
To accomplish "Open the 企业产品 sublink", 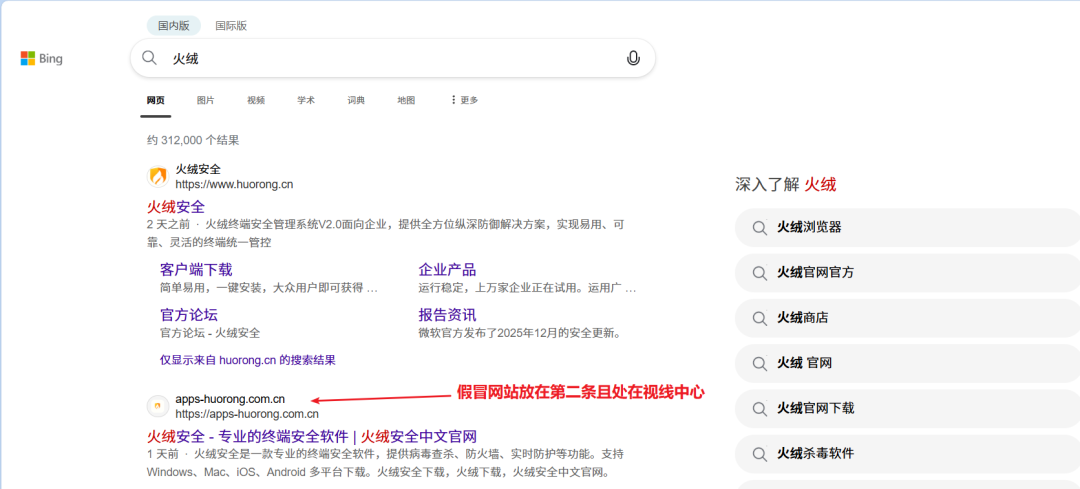I will click(447, 269).
